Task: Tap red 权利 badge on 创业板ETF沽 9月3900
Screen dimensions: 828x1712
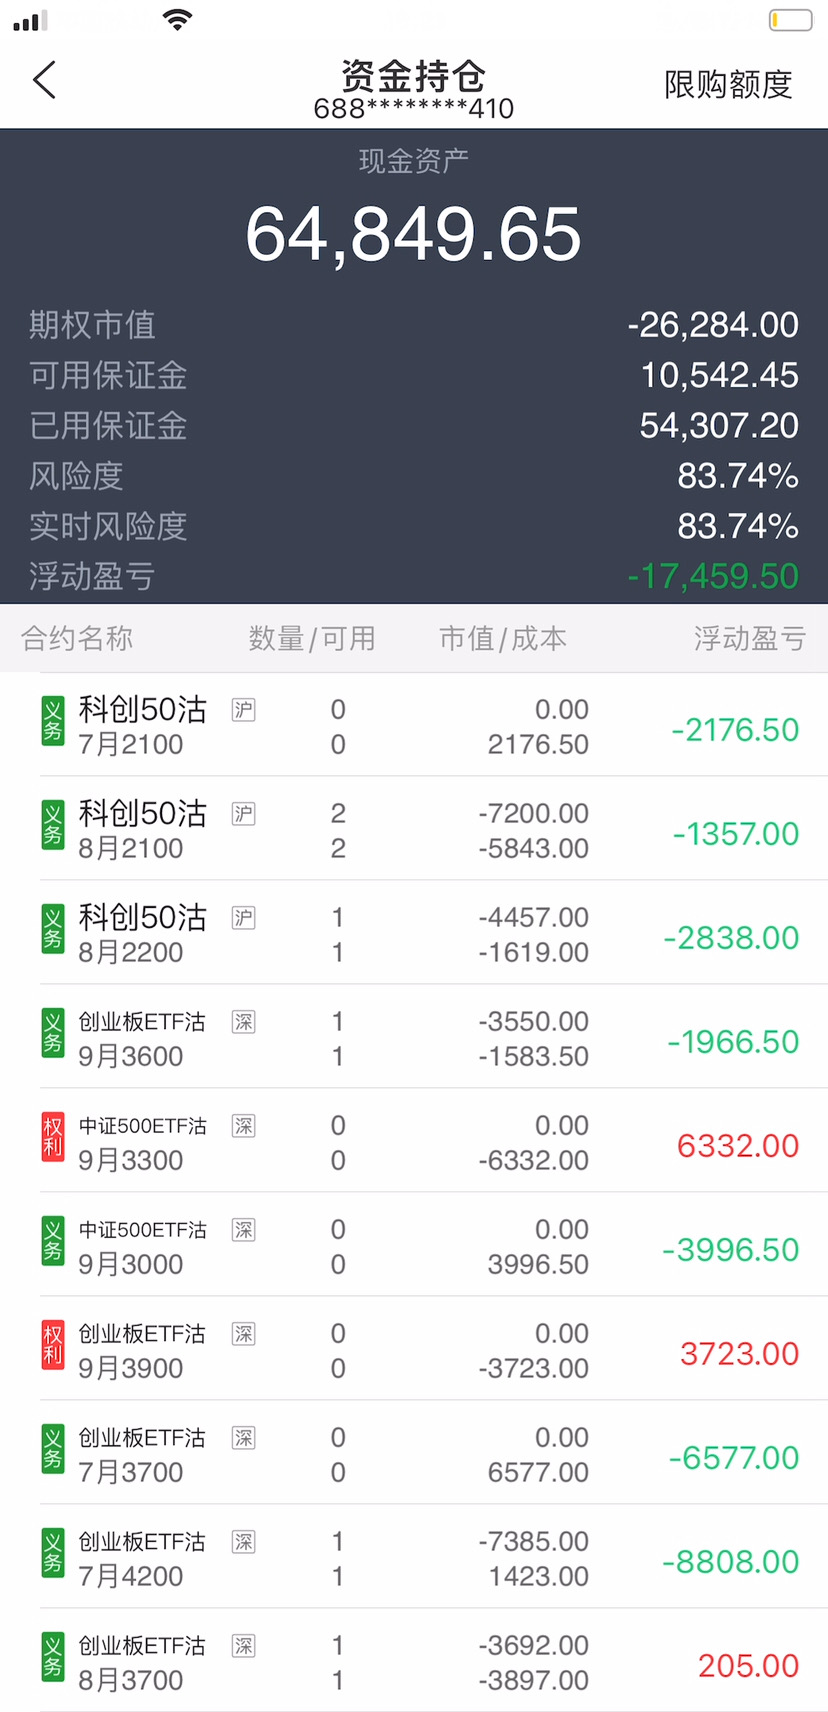Action: click(x=53, y=1346)
